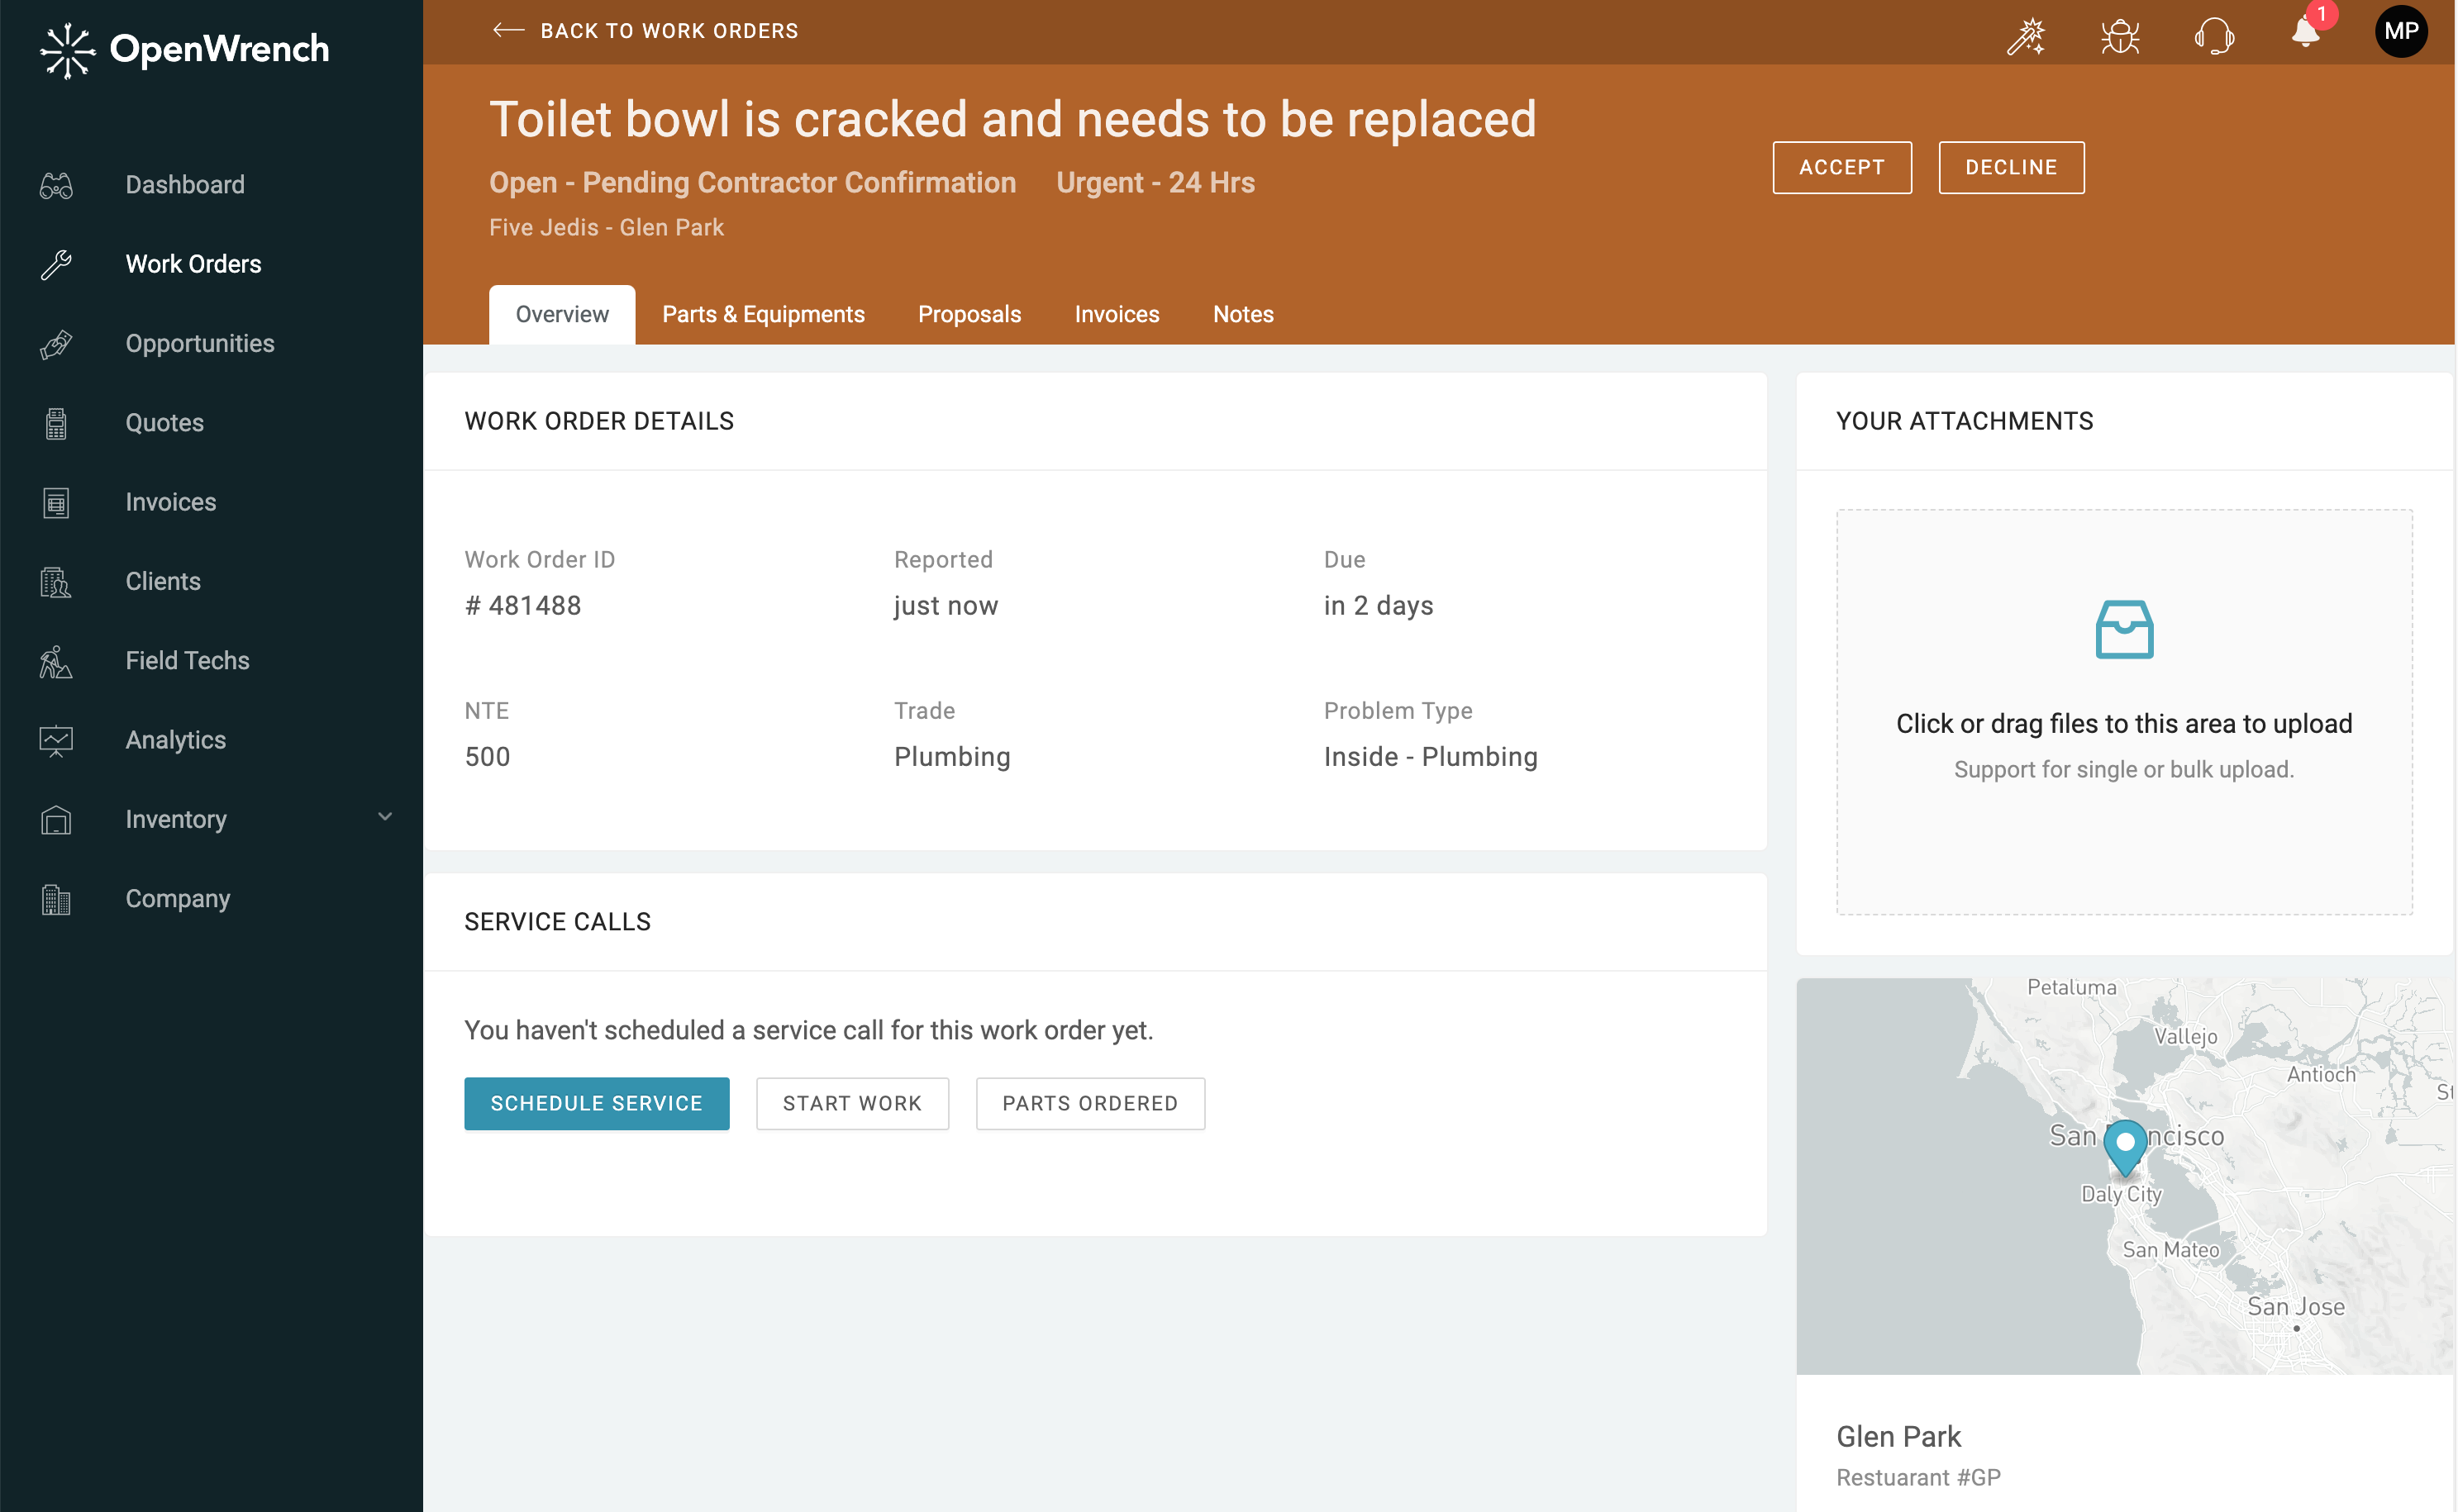Switch to the Notes tab
2458x1512 pixels.
[x=1243, y=315]
